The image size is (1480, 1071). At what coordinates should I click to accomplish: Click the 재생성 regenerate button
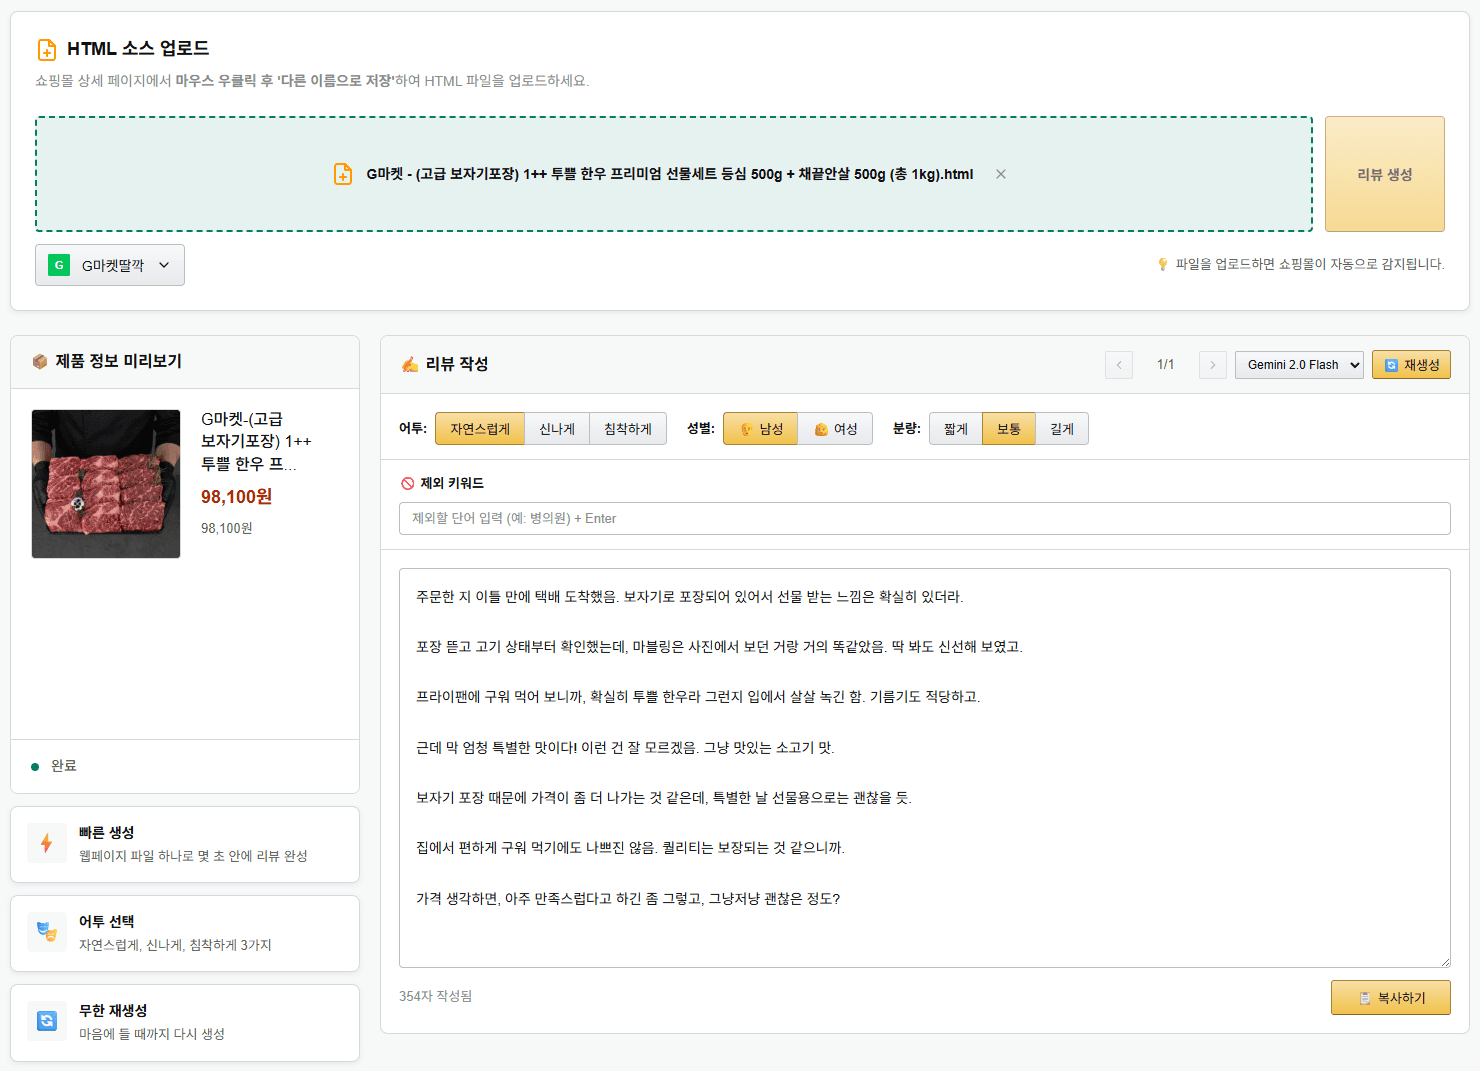tap(1411, 364)
